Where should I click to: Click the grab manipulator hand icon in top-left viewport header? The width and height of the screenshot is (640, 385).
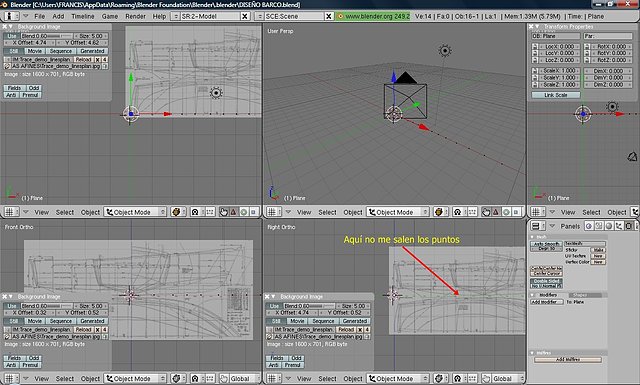(224, 212)
